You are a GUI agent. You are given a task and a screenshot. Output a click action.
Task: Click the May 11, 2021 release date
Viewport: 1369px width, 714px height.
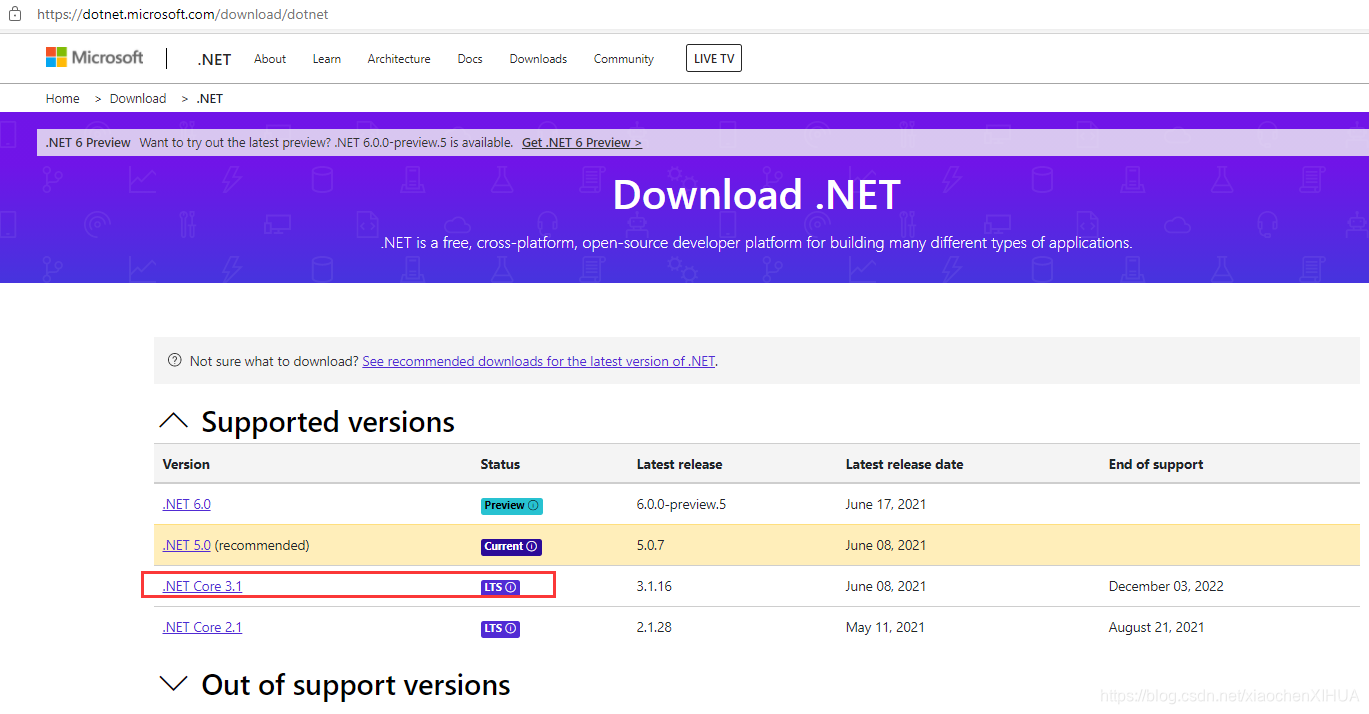pos(885,627)
